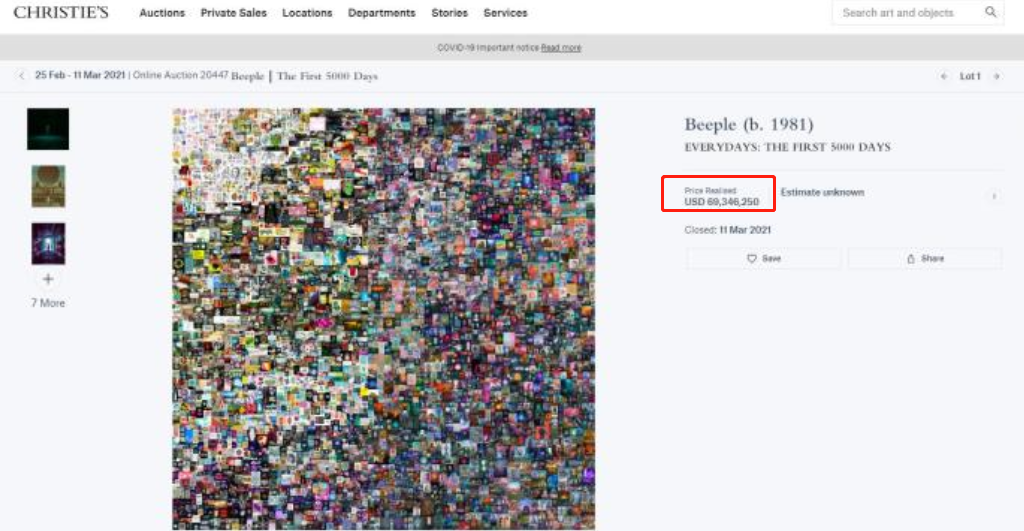Click the Beeple (b. 1981) artist name
The height and width of the screenshot is (531, 1024).
(748, 124)
